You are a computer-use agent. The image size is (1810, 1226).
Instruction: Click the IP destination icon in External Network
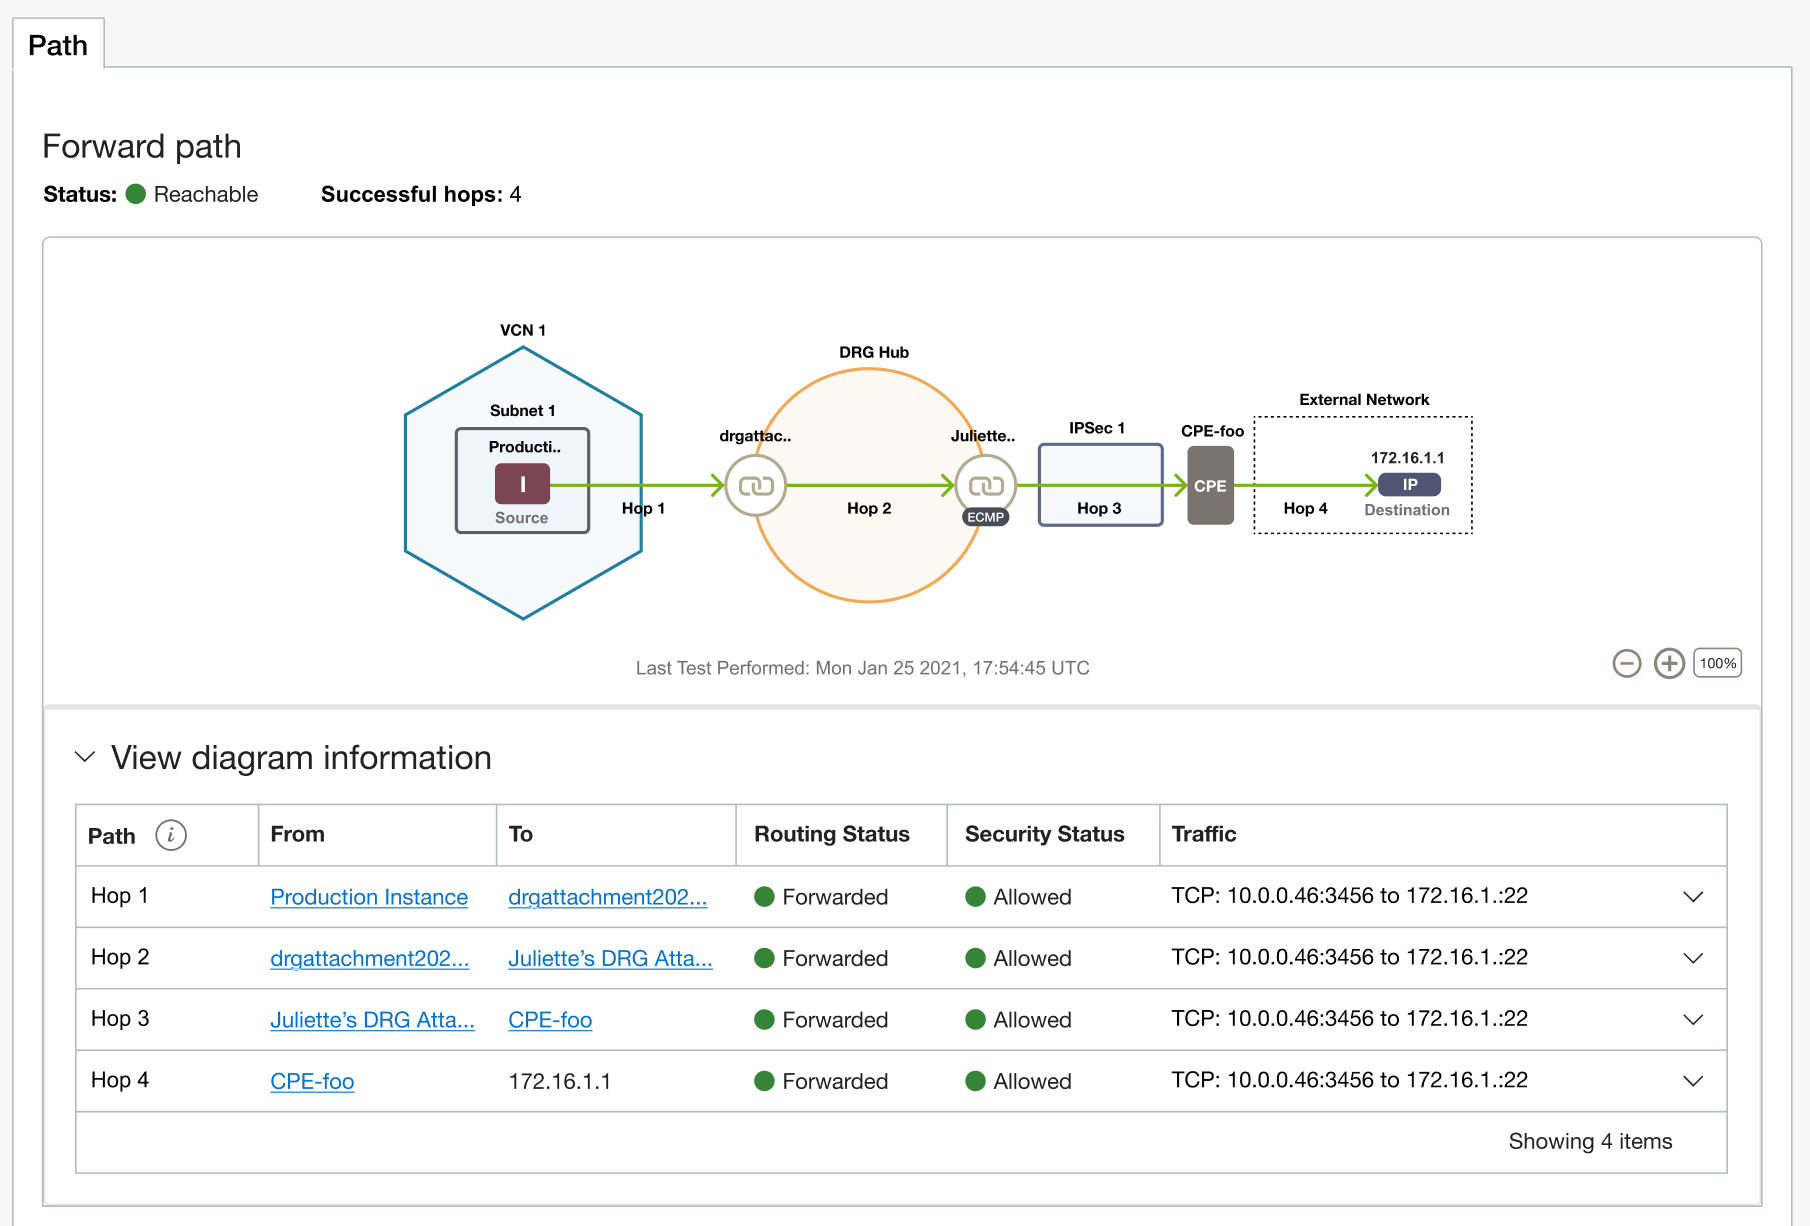pyautogui.click(x=1409, y=484)
